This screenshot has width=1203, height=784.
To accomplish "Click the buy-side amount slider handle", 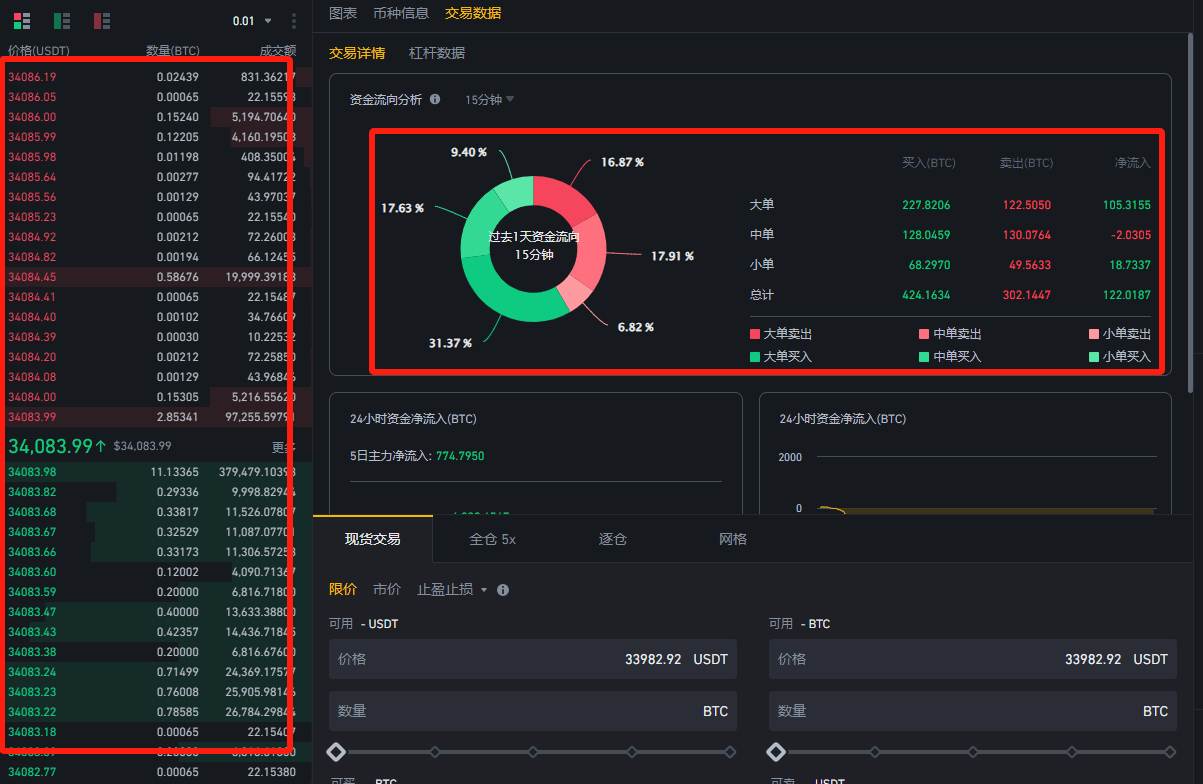I will [337, 751].
